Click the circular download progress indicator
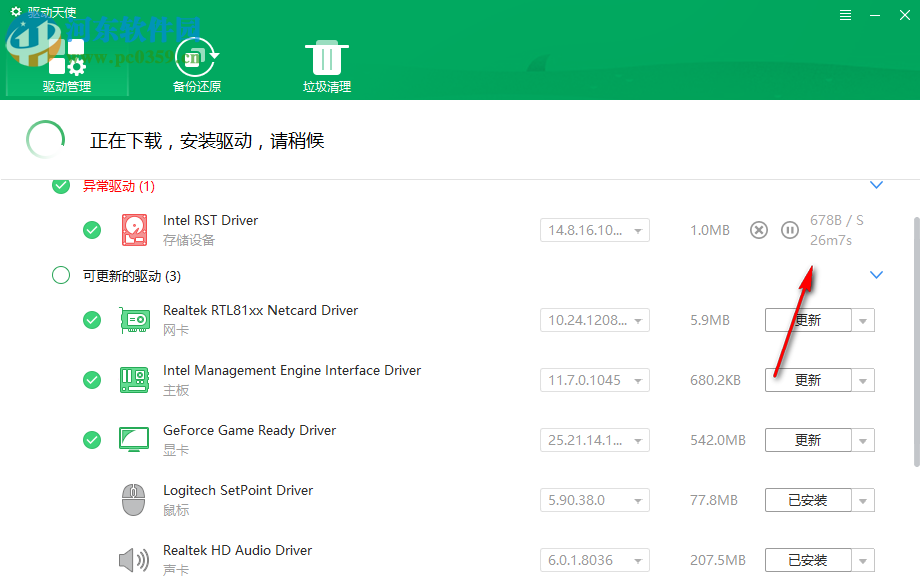 (45, 139)
